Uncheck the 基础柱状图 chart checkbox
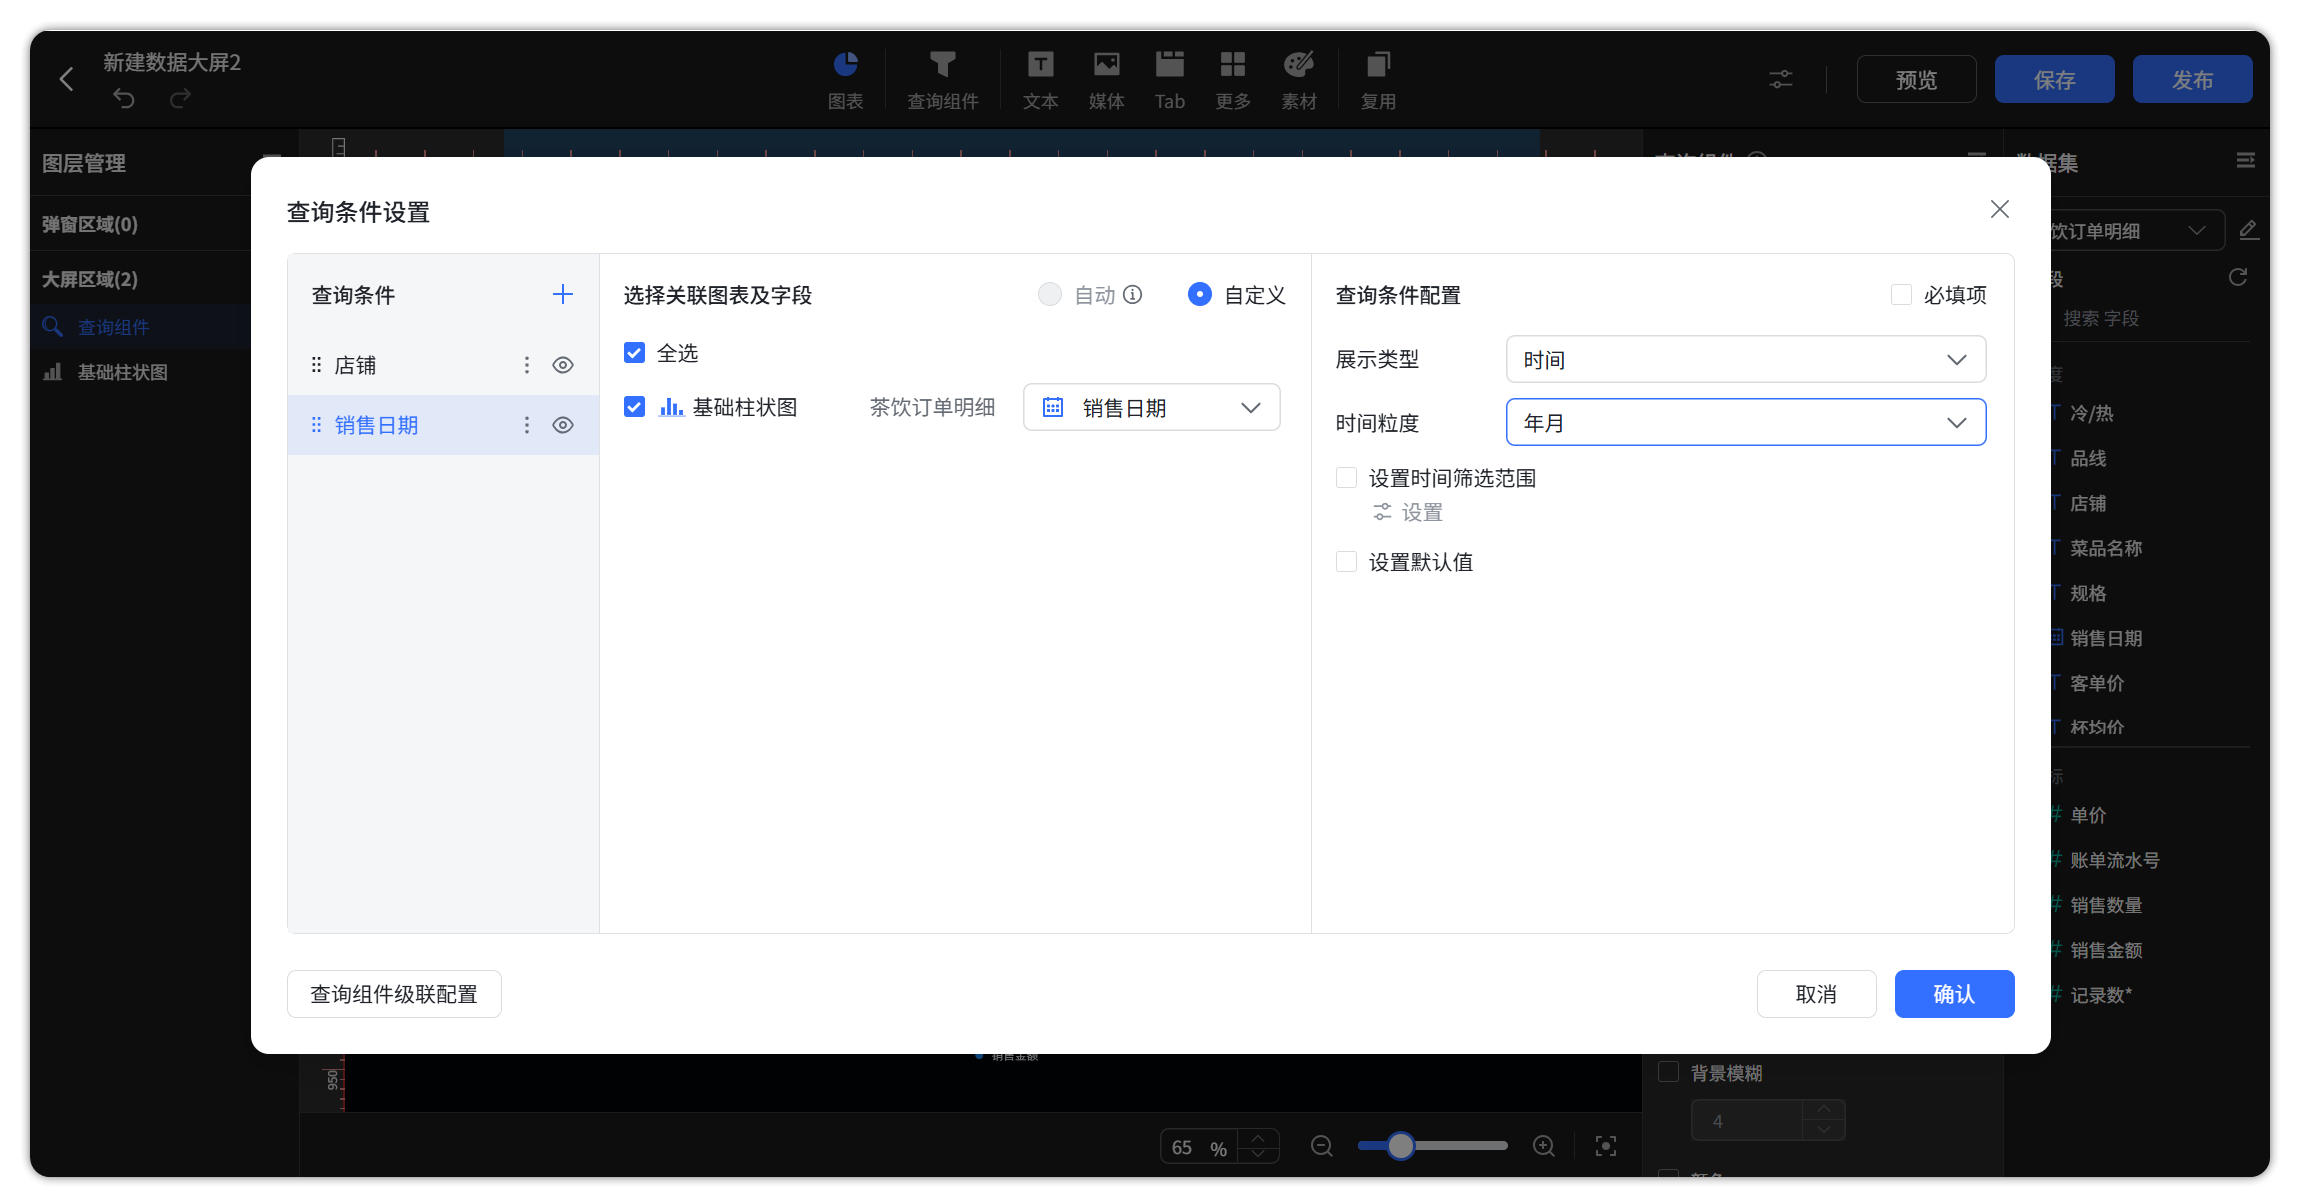2300x1197 pixels. tap(634, 407)
